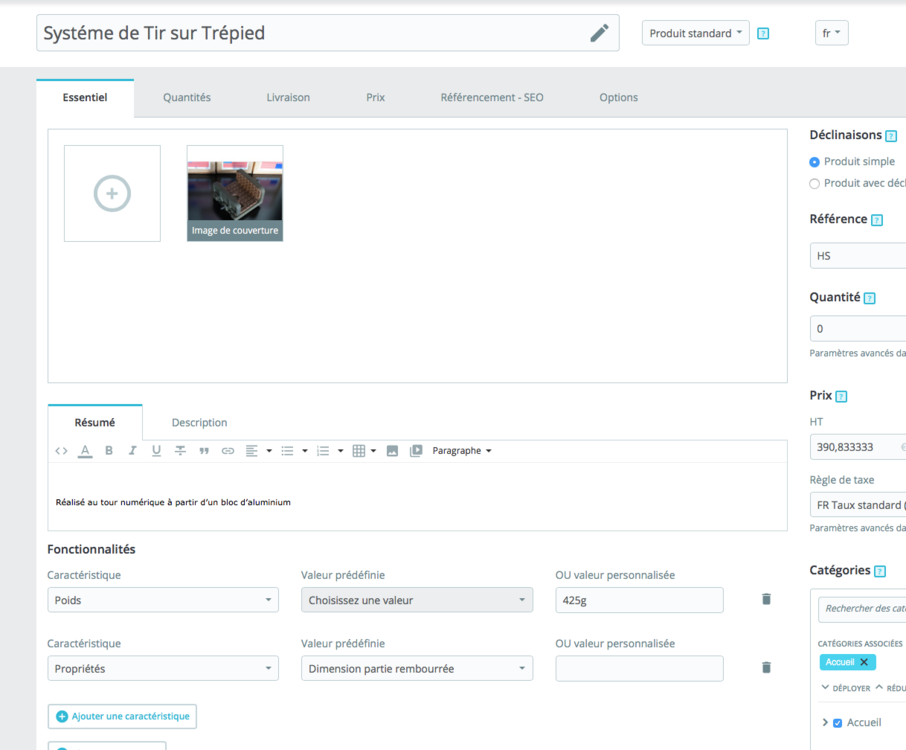
Task: Open the Paragraphe format dropdown
Action: [x=462, y=451]
